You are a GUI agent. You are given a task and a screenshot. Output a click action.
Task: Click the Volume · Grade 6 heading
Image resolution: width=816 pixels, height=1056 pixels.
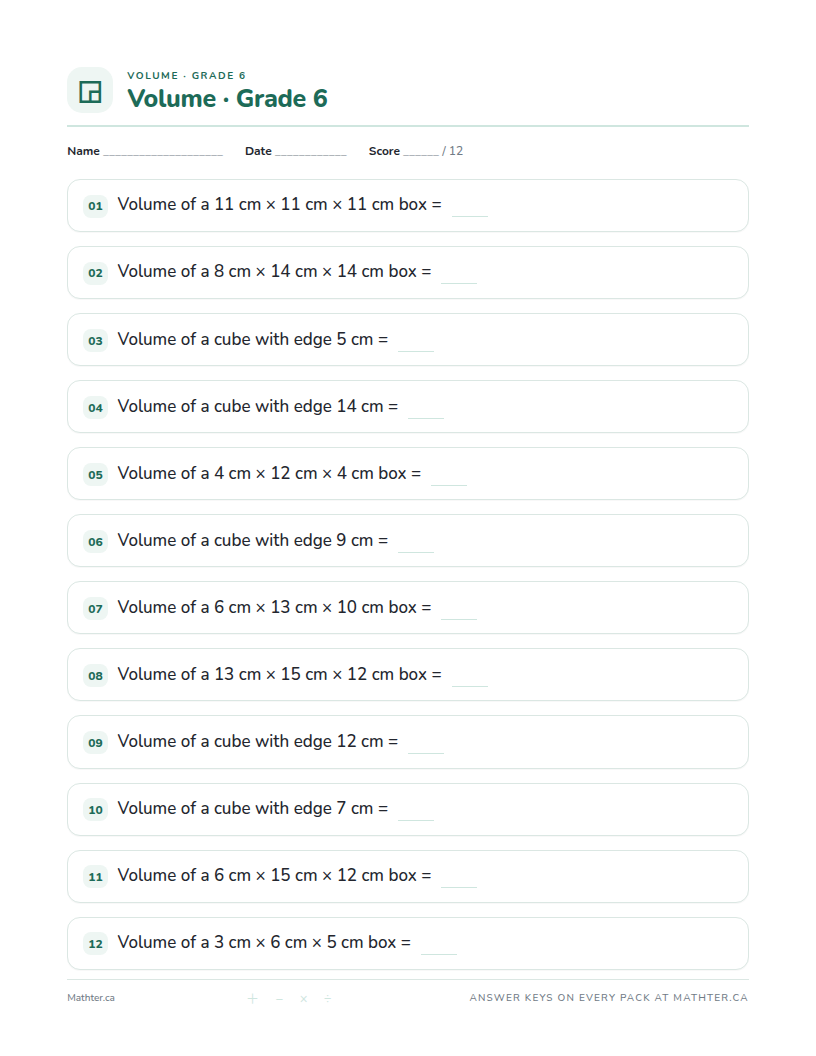coord(228,98)
